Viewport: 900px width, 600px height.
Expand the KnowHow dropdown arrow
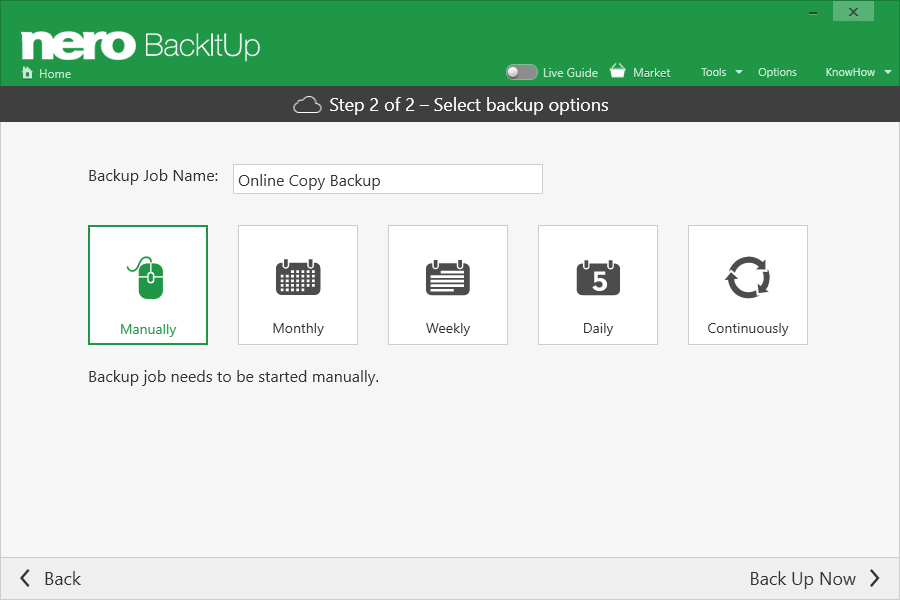[888, 72]
